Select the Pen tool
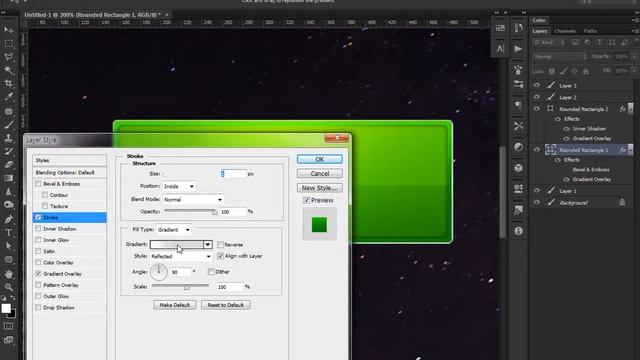Screen dimensions: 640x360 (x=9, y=219)
